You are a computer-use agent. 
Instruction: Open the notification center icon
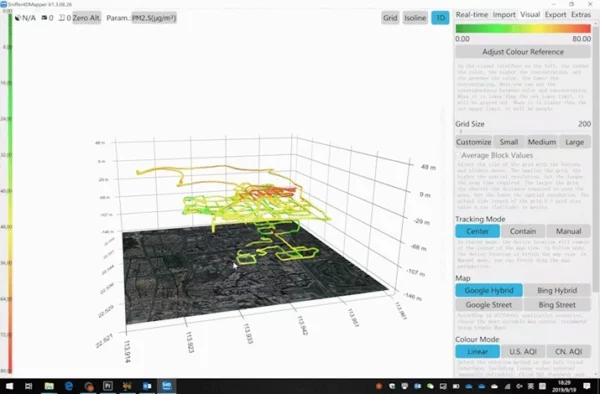[587, 386]
